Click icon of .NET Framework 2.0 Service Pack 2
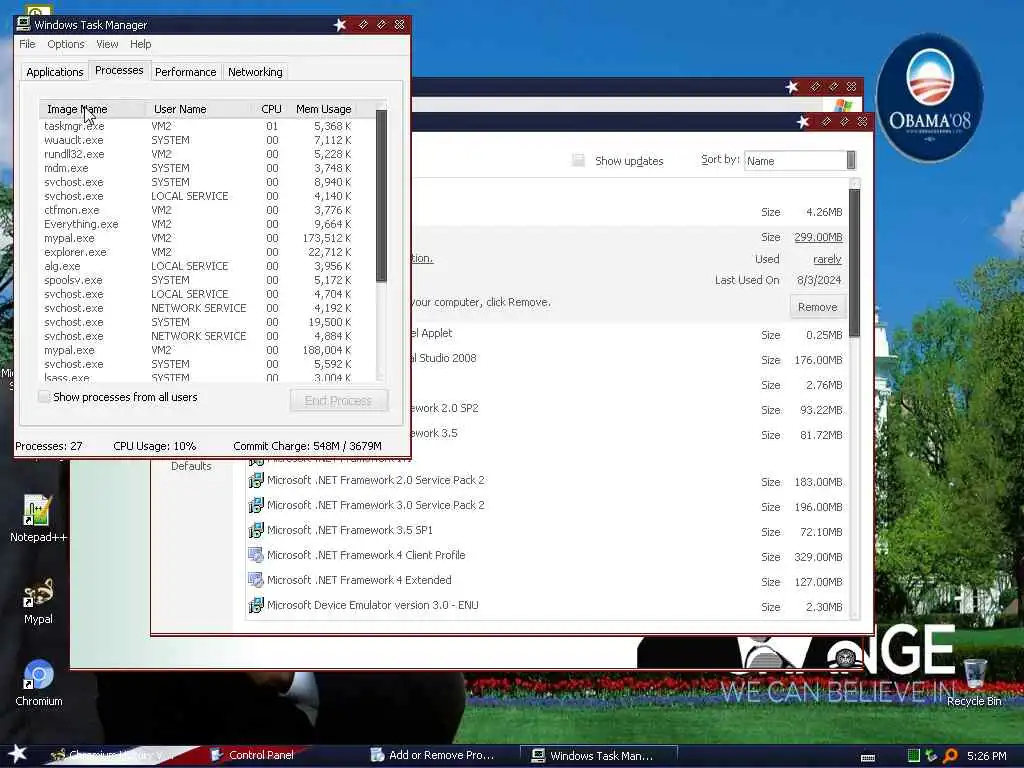Screen dimensions: 1024x768 (x=256, y=481)
